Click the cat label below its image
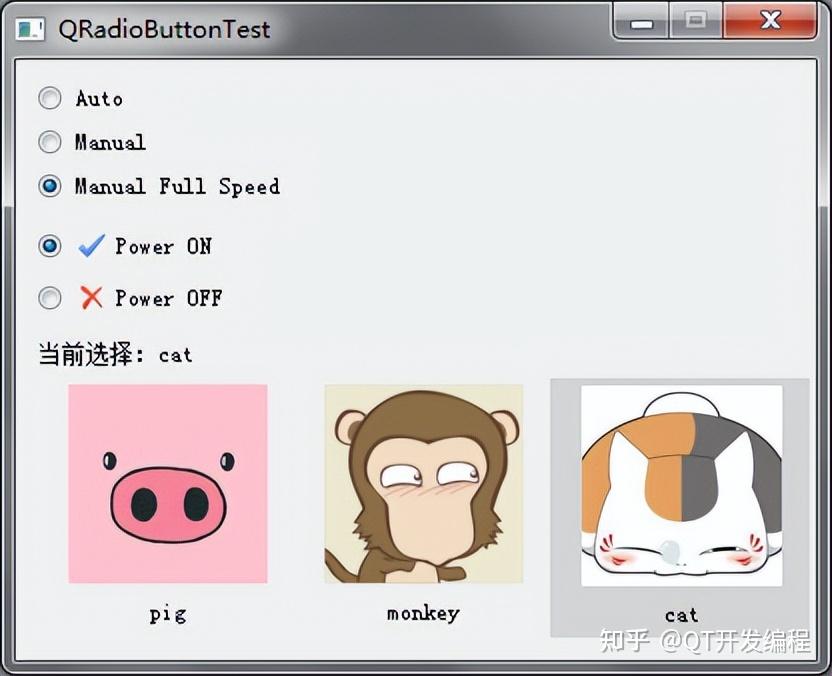The image size is (832, 676). pos(680,616)
